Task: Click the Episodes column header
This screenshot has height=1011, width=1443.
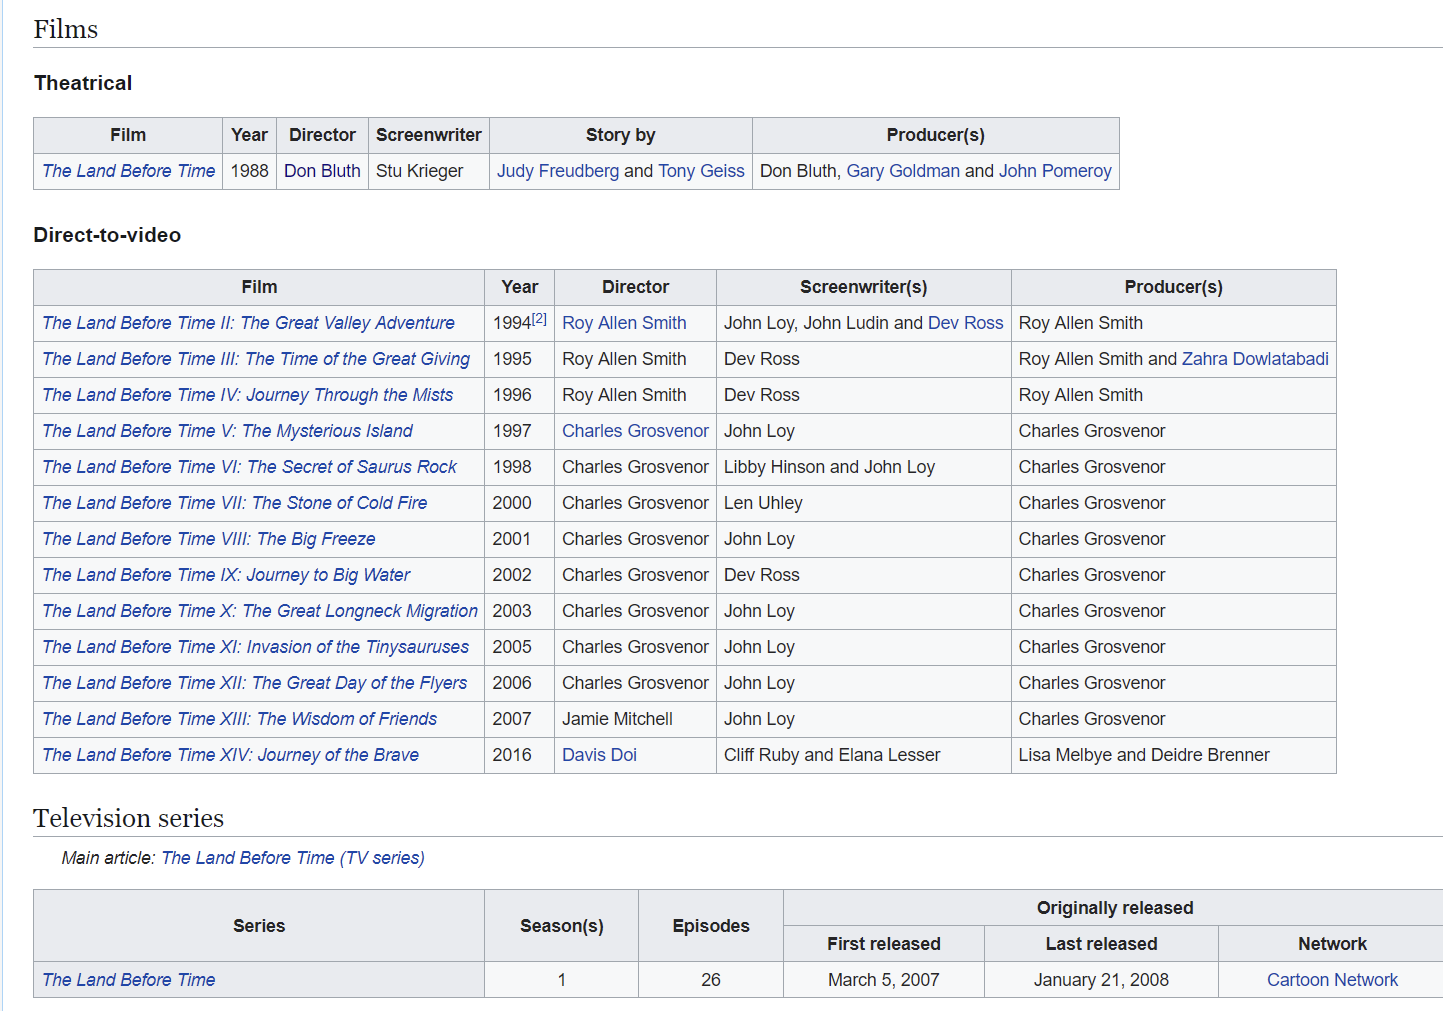Action: [711, 926]
